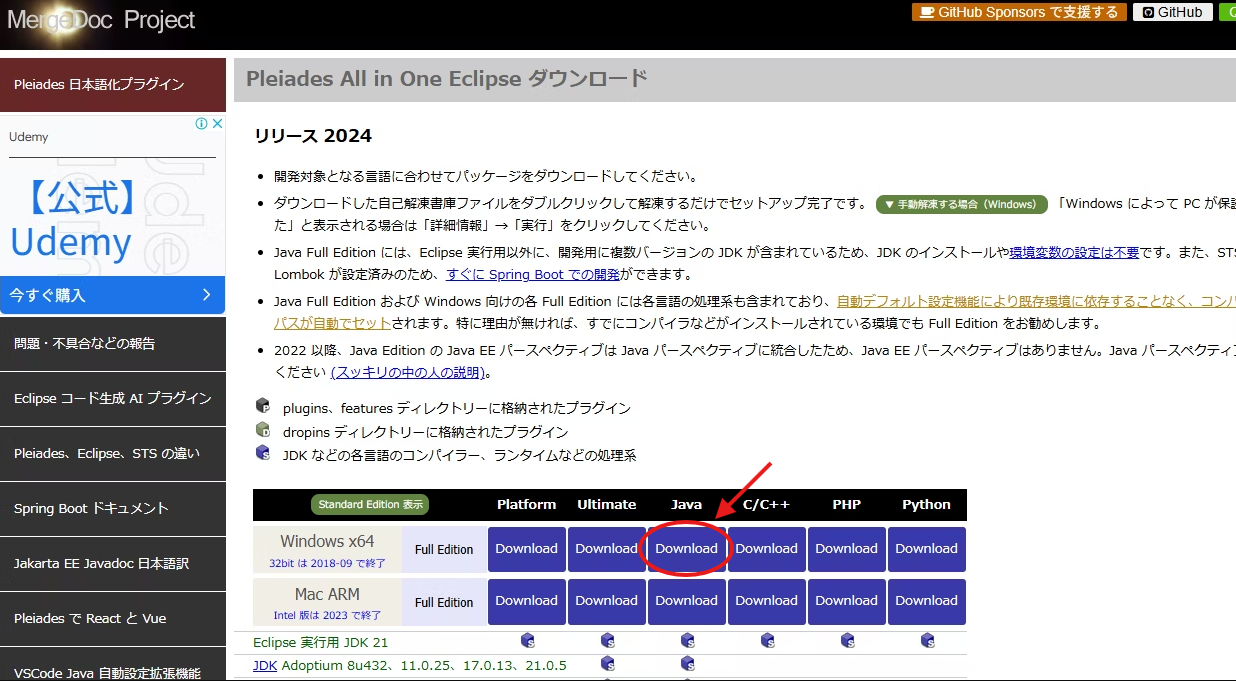Screen dimensions: 1236x681
Task: Close the Udemy advertisement
Action: pyautogui.click(x=217, y=123)
